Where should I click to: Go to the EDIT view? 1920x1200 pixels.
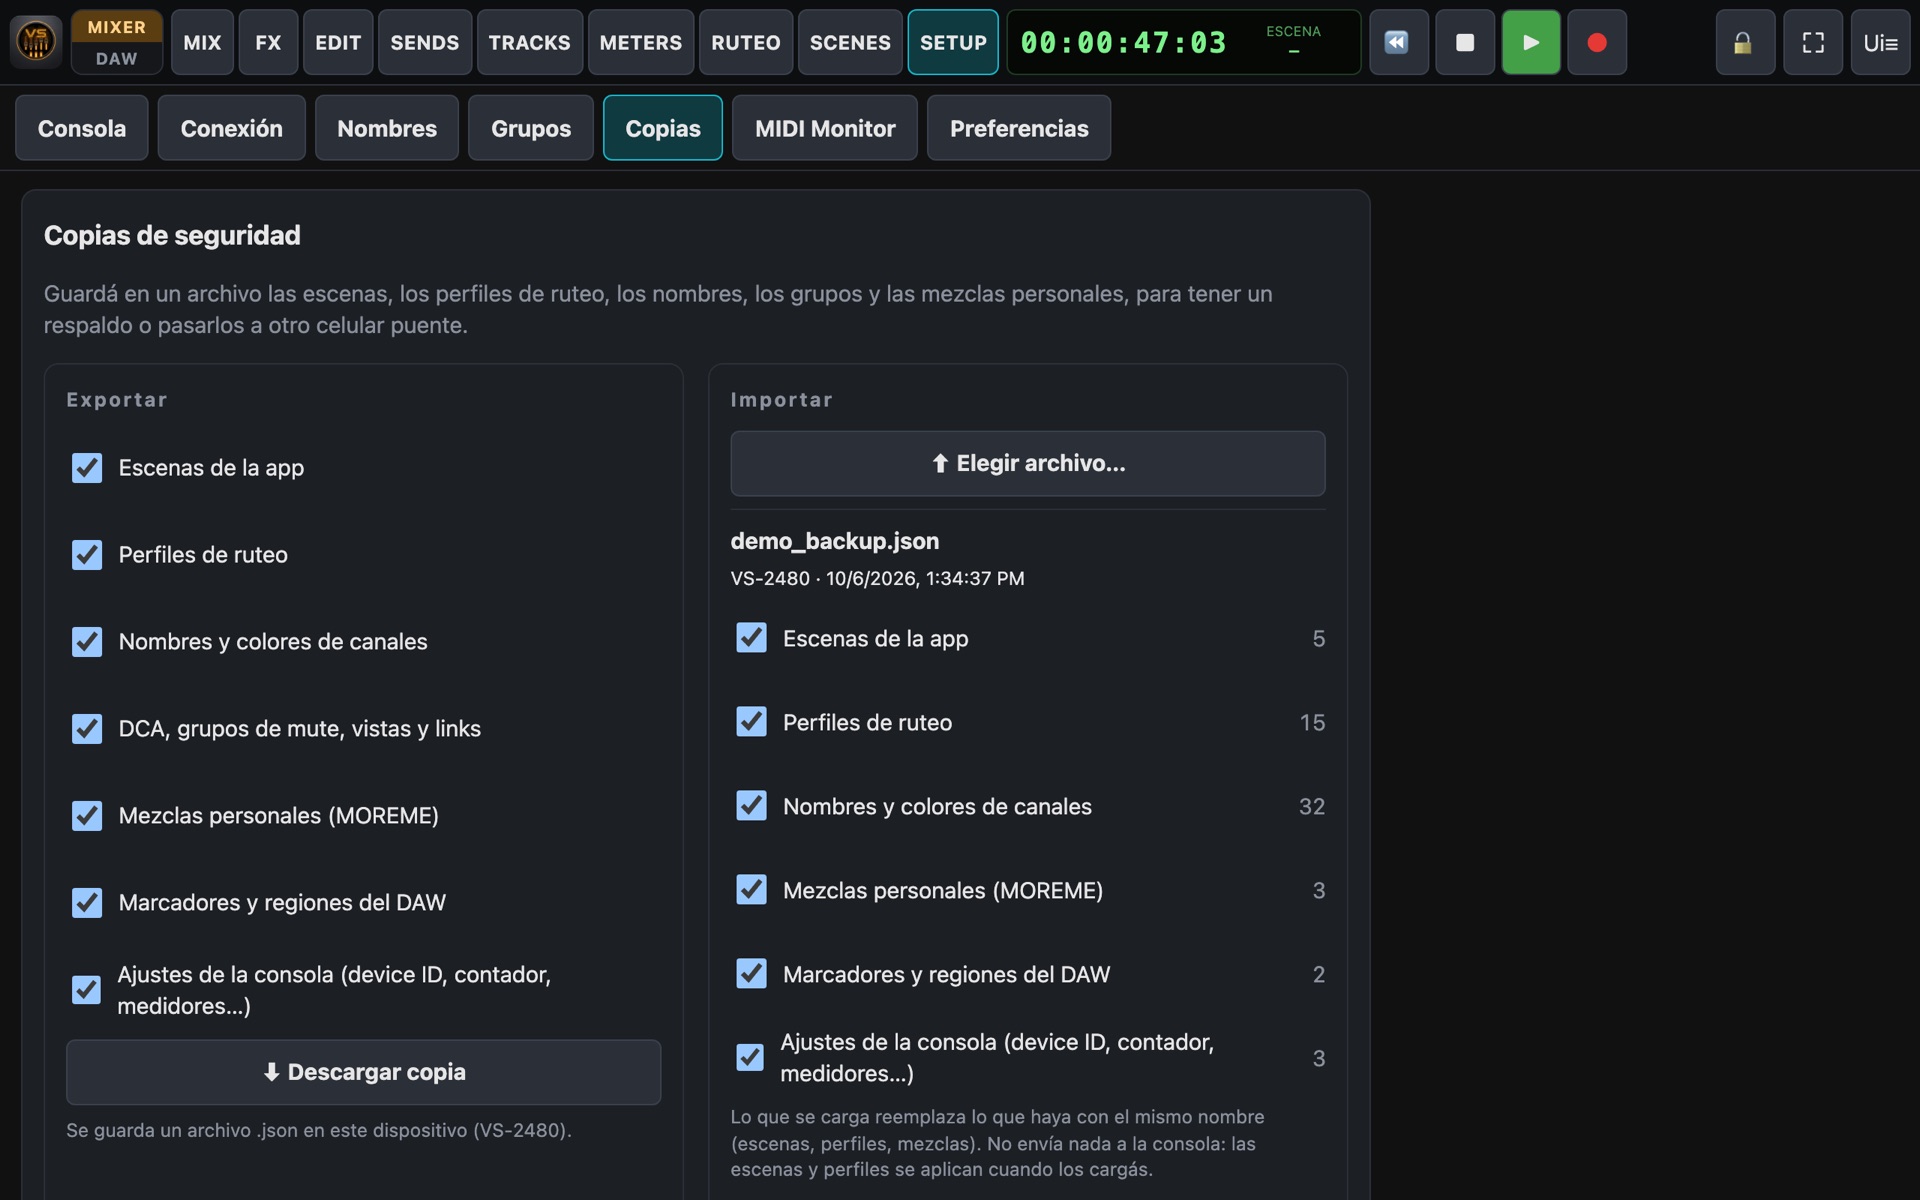click(338, 42)
